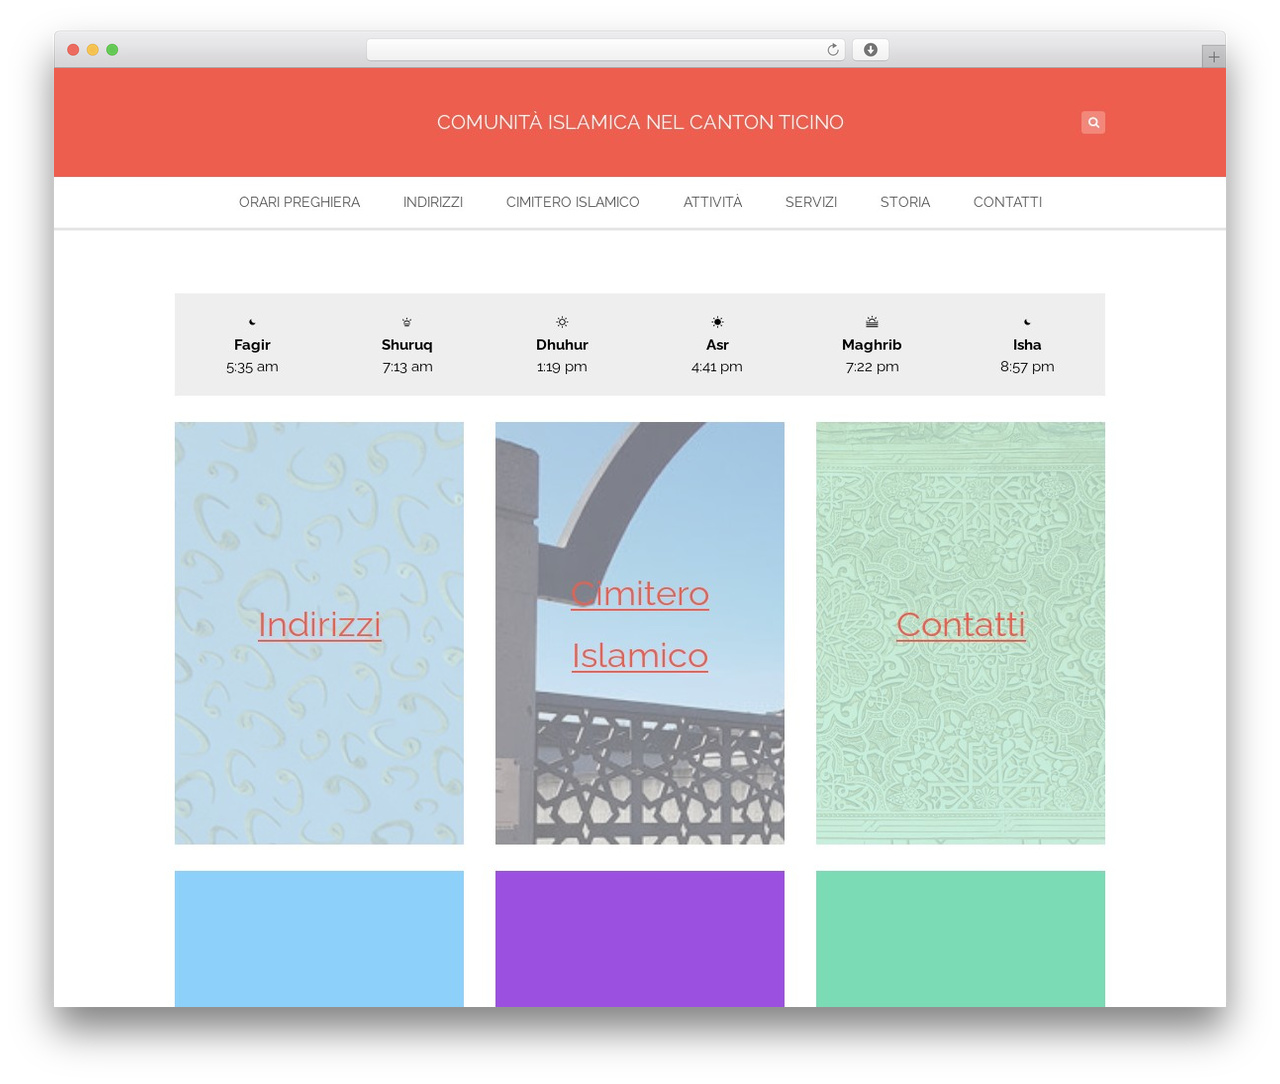Click the Dhuhur prayer label
This screenshot has width=1280, height=1084.
click(562, 345)
